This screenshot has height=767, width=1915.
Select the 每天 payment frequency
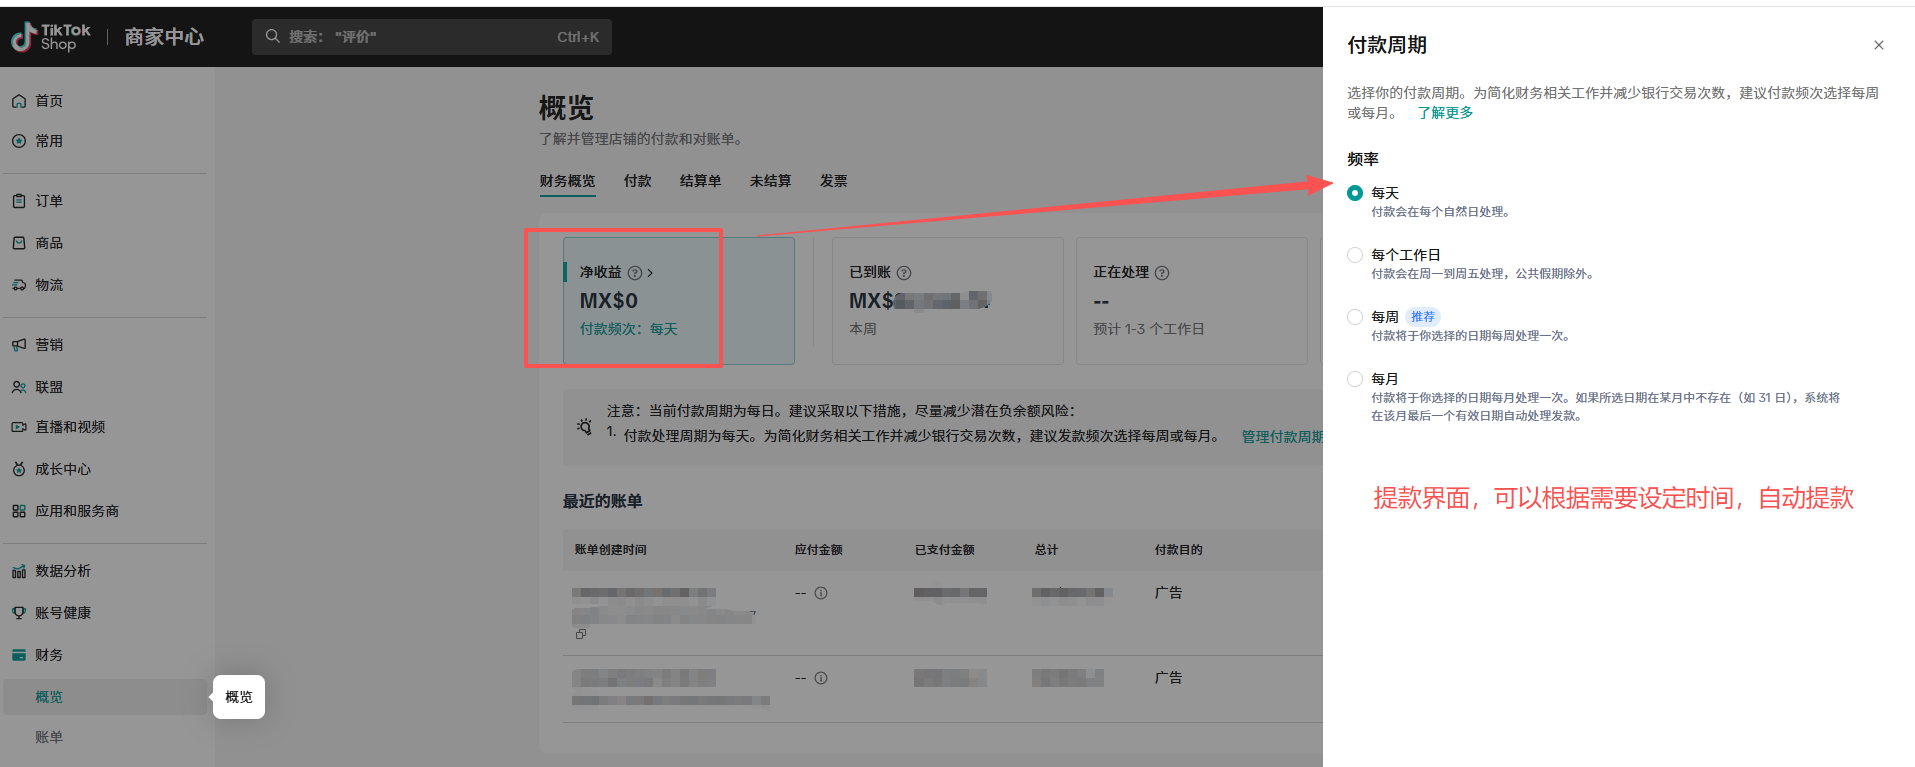tap(1355, 193)
